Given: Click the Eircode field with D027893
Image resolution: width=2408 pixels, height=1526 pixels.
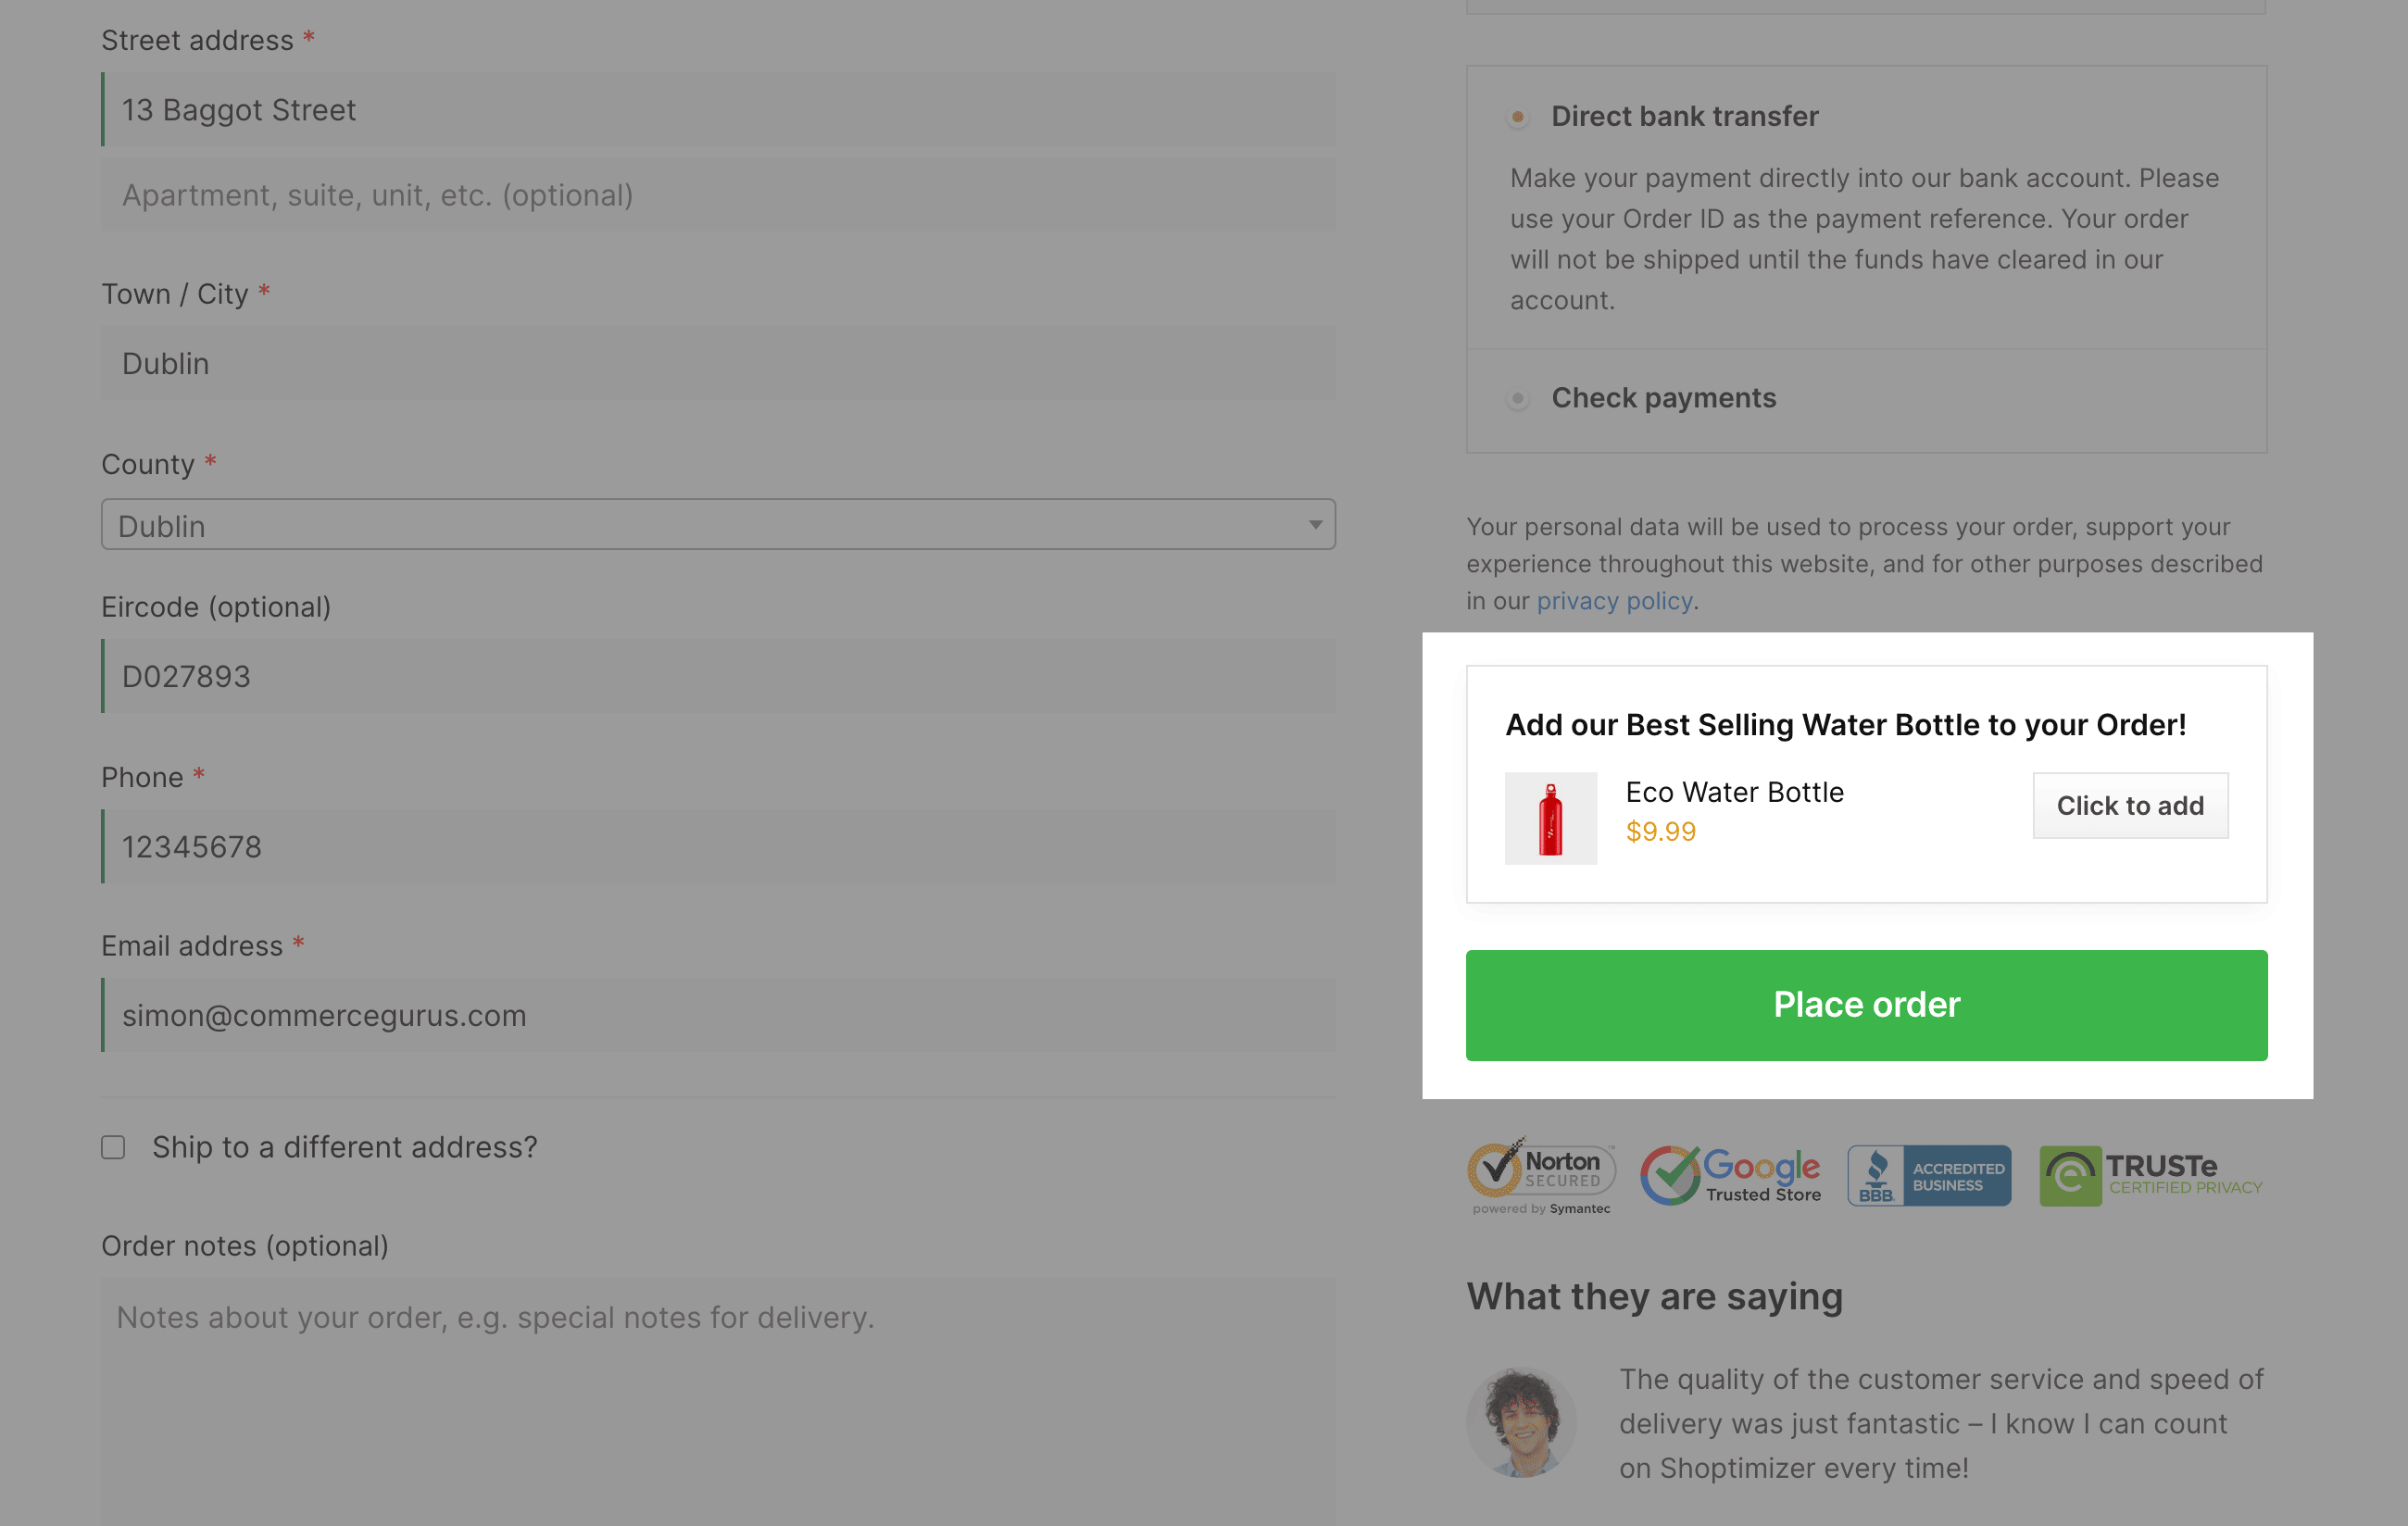Looking at the screenshot, I should (718, 676).
